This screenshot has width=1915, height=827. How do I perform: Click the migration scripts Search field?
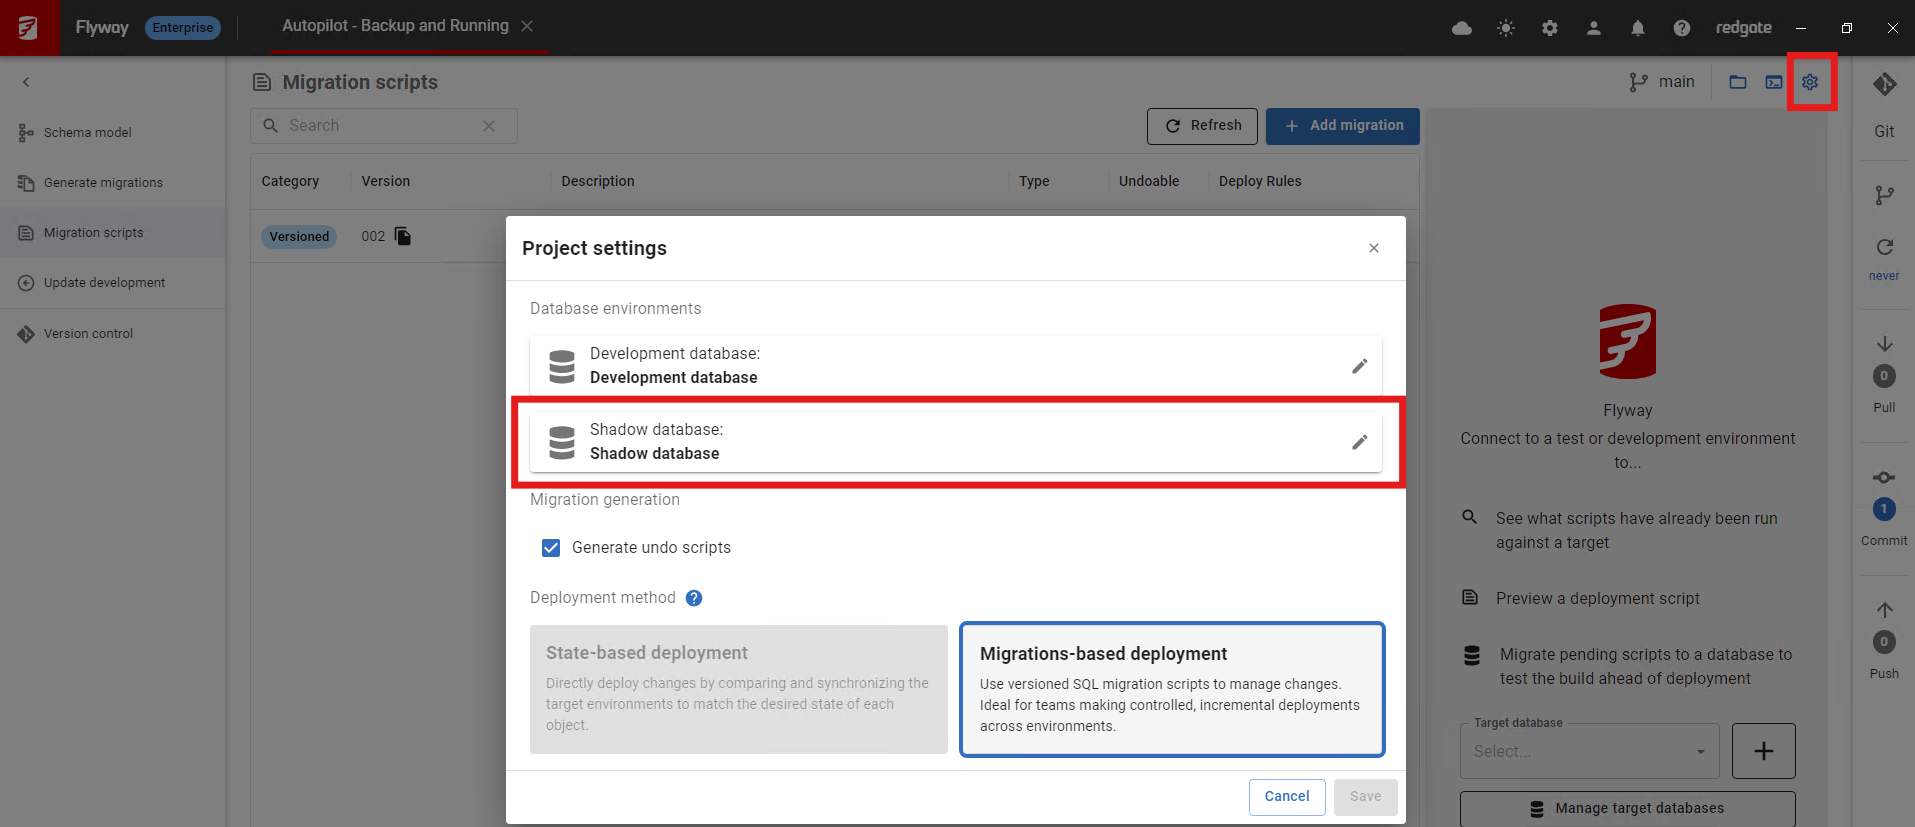click(380, 126)
